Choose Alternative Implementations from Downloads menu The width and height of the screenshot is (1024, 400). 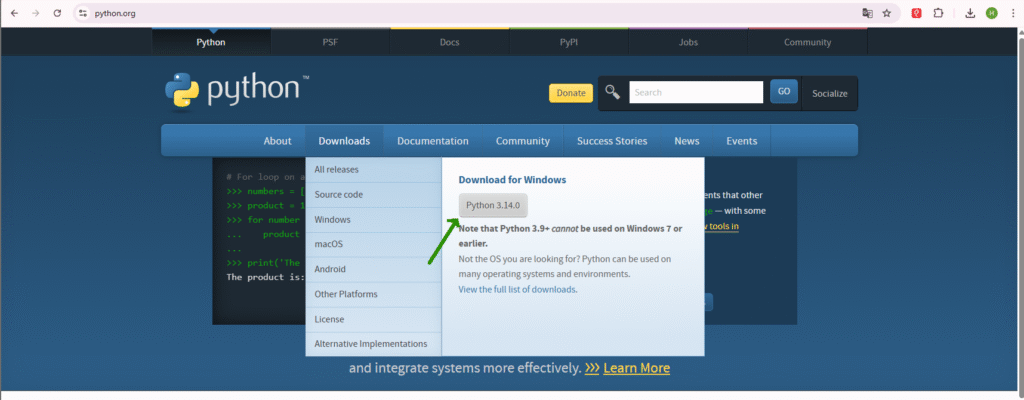374,344
